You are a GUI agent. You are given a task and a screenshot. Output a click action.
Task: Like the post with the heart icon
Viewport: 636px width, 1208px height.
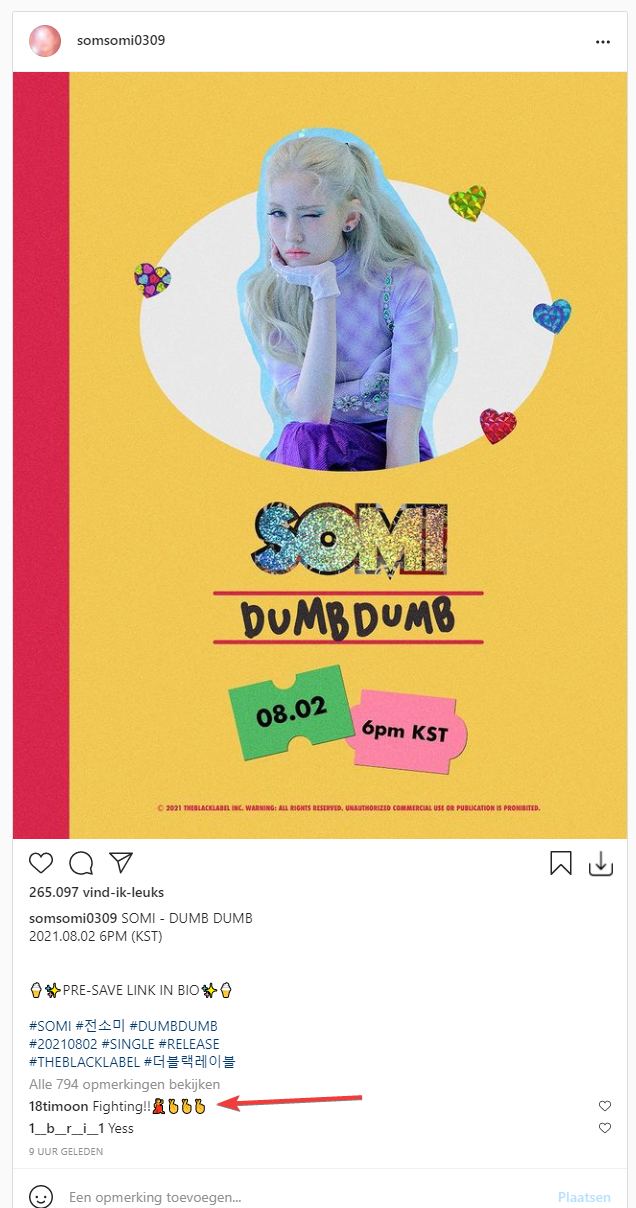pyautogui.click(x=41, y=863)
